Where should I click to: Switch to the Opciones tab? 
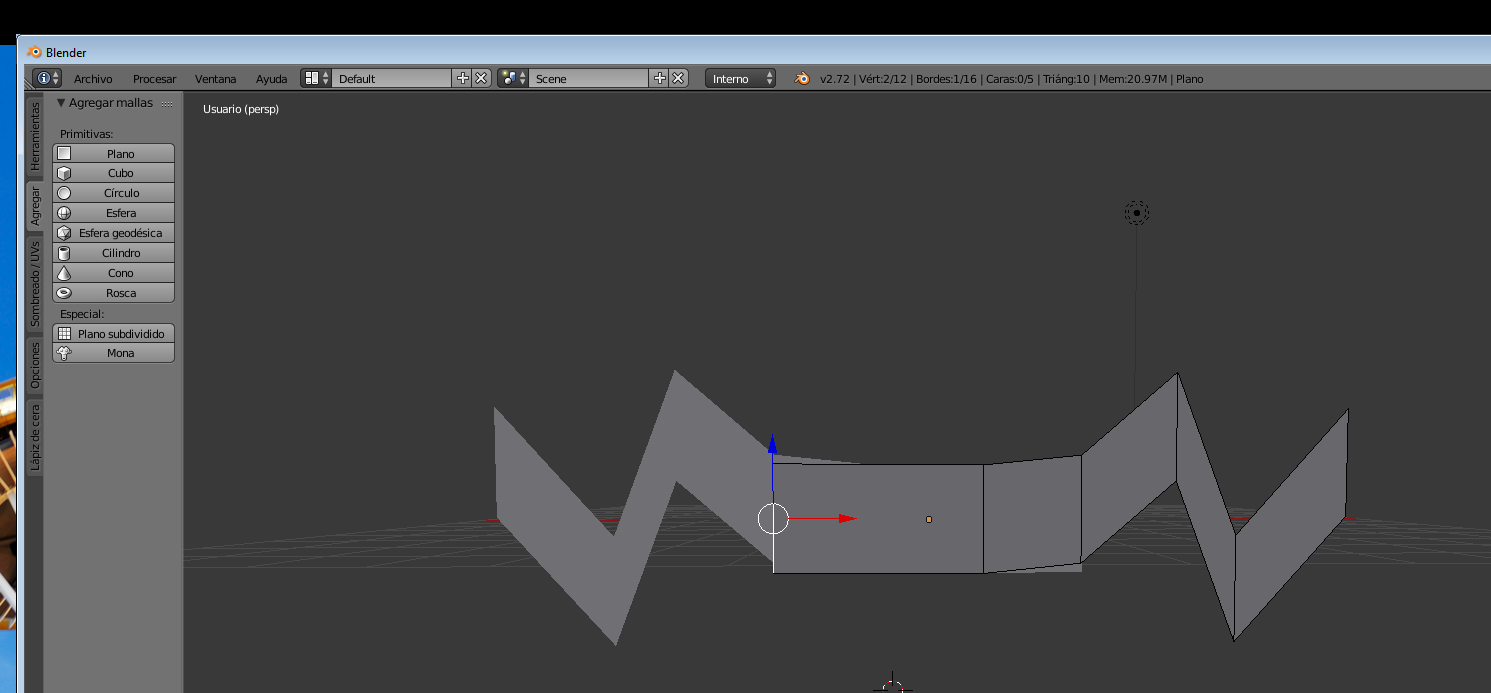pos(35,365)
